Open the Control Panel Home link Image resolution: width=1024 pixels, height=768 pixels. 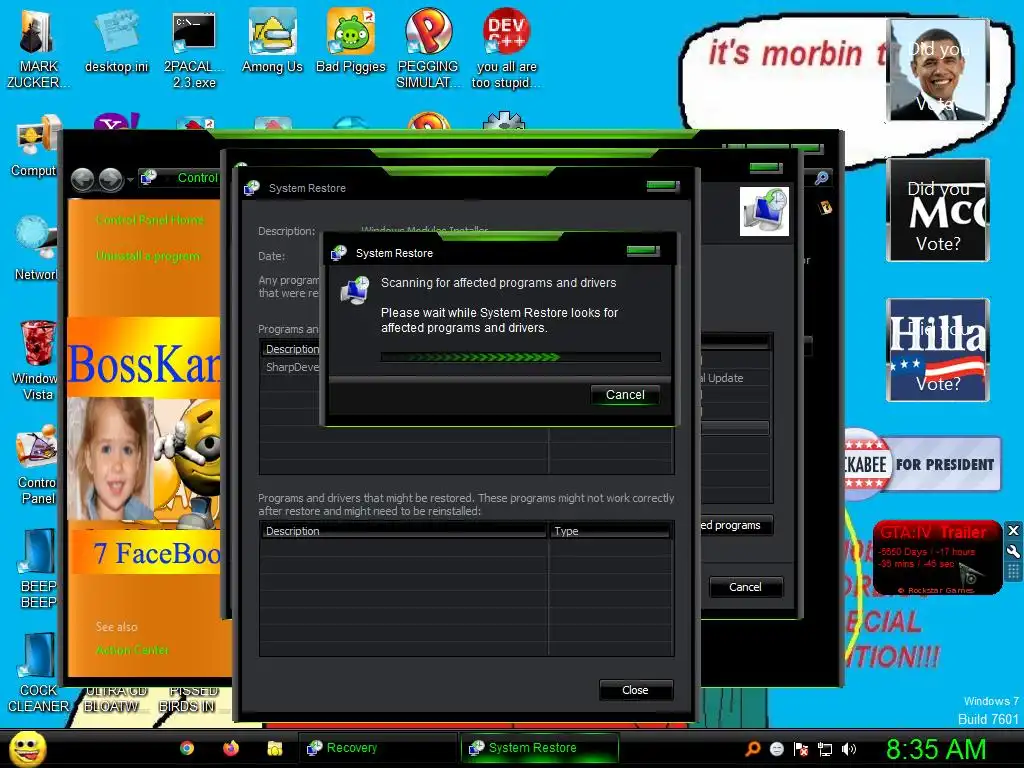150,220
